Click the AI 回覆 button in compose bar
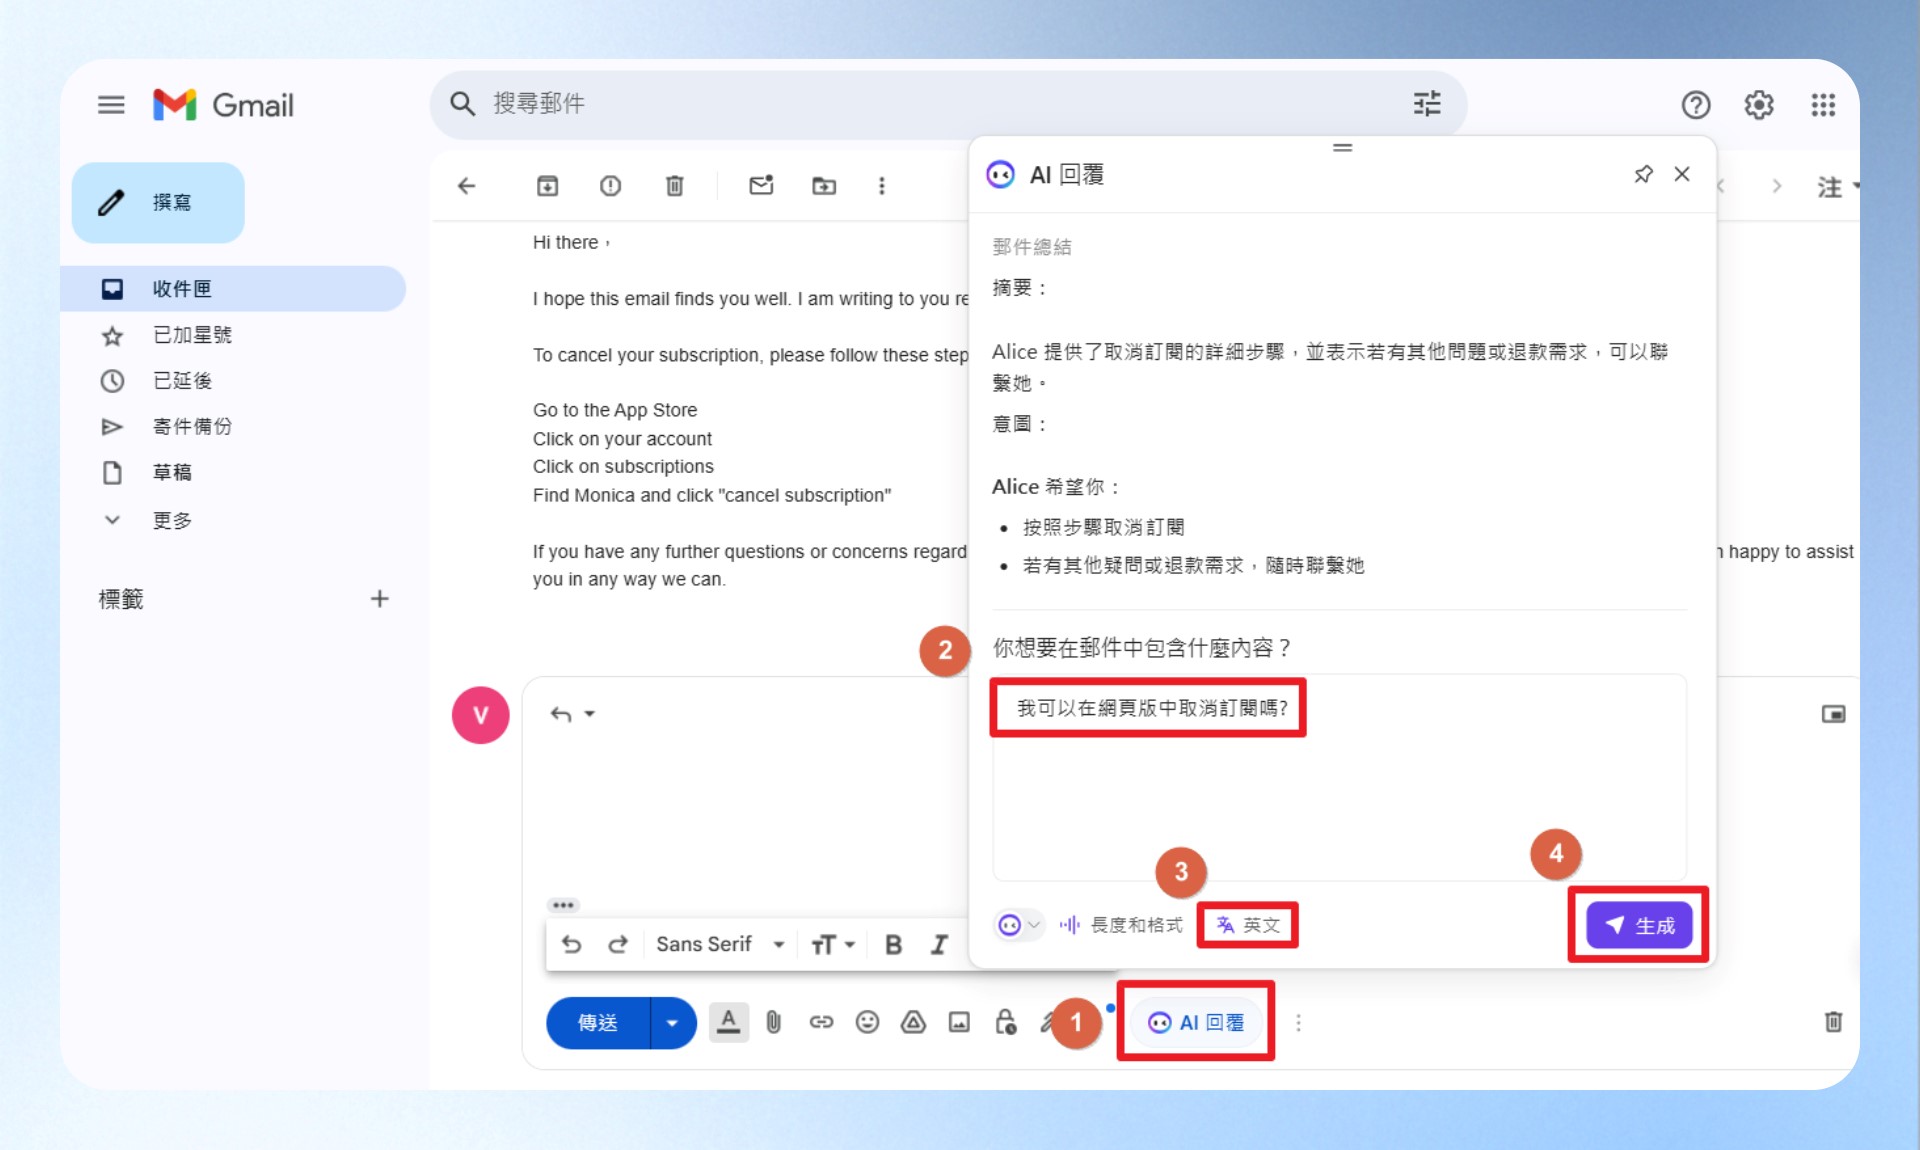The height and width of the screenshot is (1150, 1920). click(x=1196, y=1022)
